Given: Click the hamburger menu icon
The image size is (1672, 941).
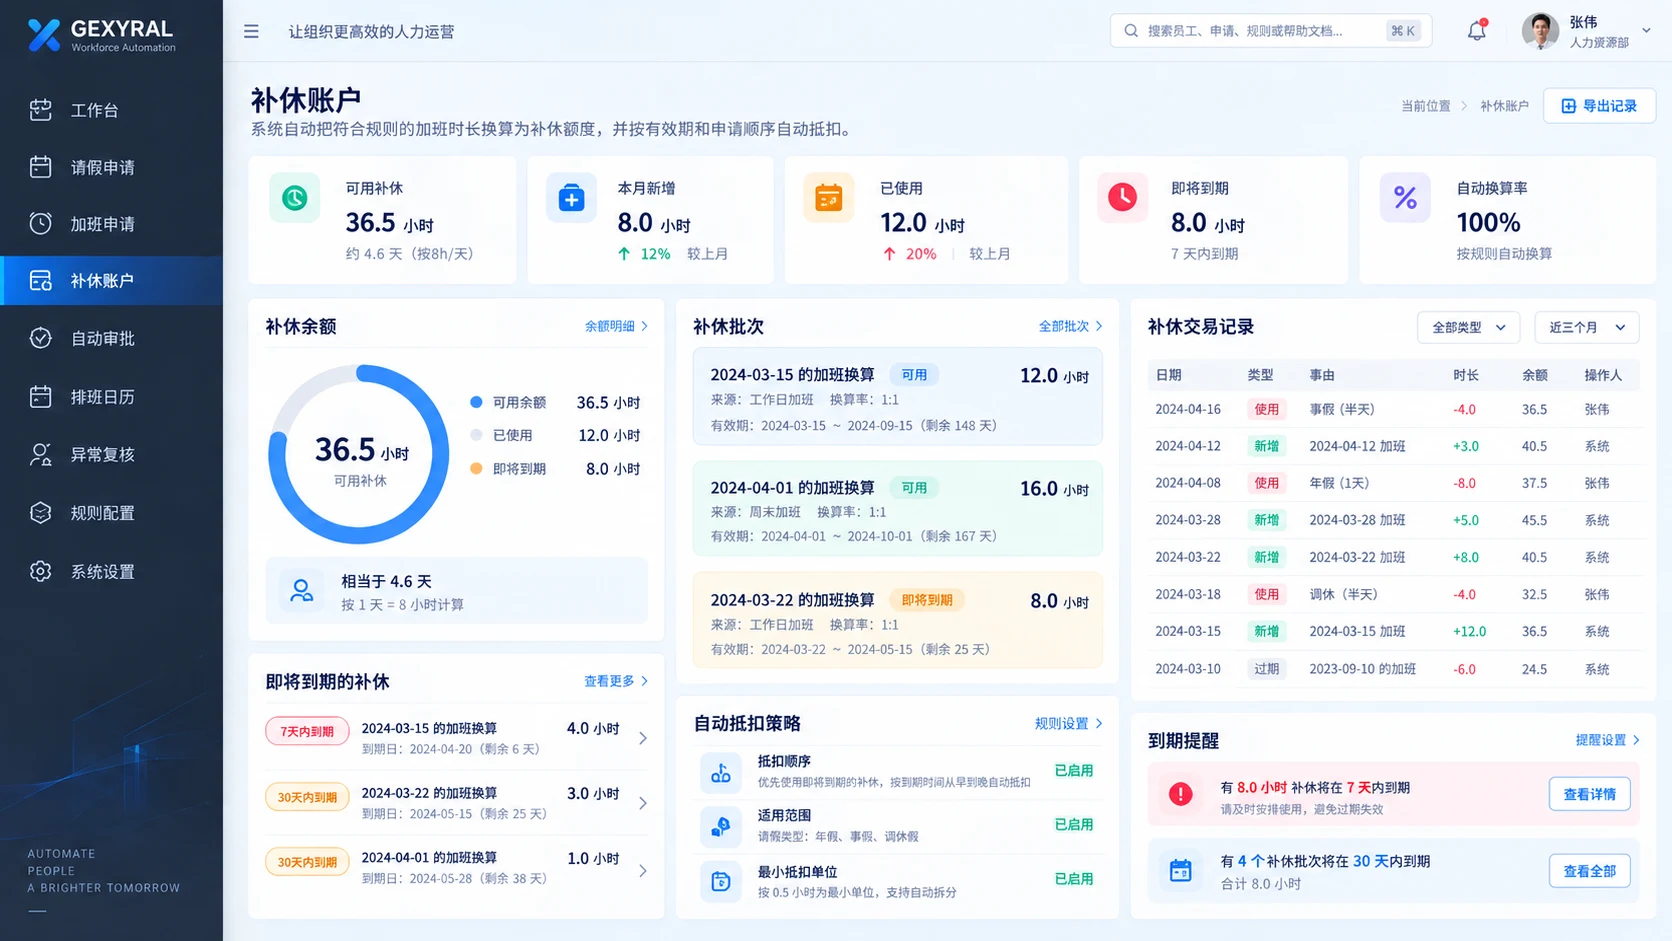Looking at the screenshot, I should pyautogui.click(x=251, y=32).
